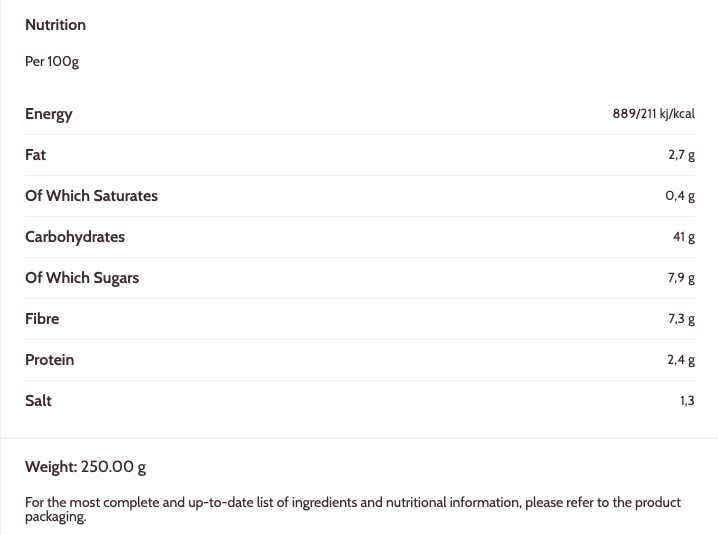Screen dimensions: 718x535
Task: Select the 7,3 g fibre value
Action: 681,319
